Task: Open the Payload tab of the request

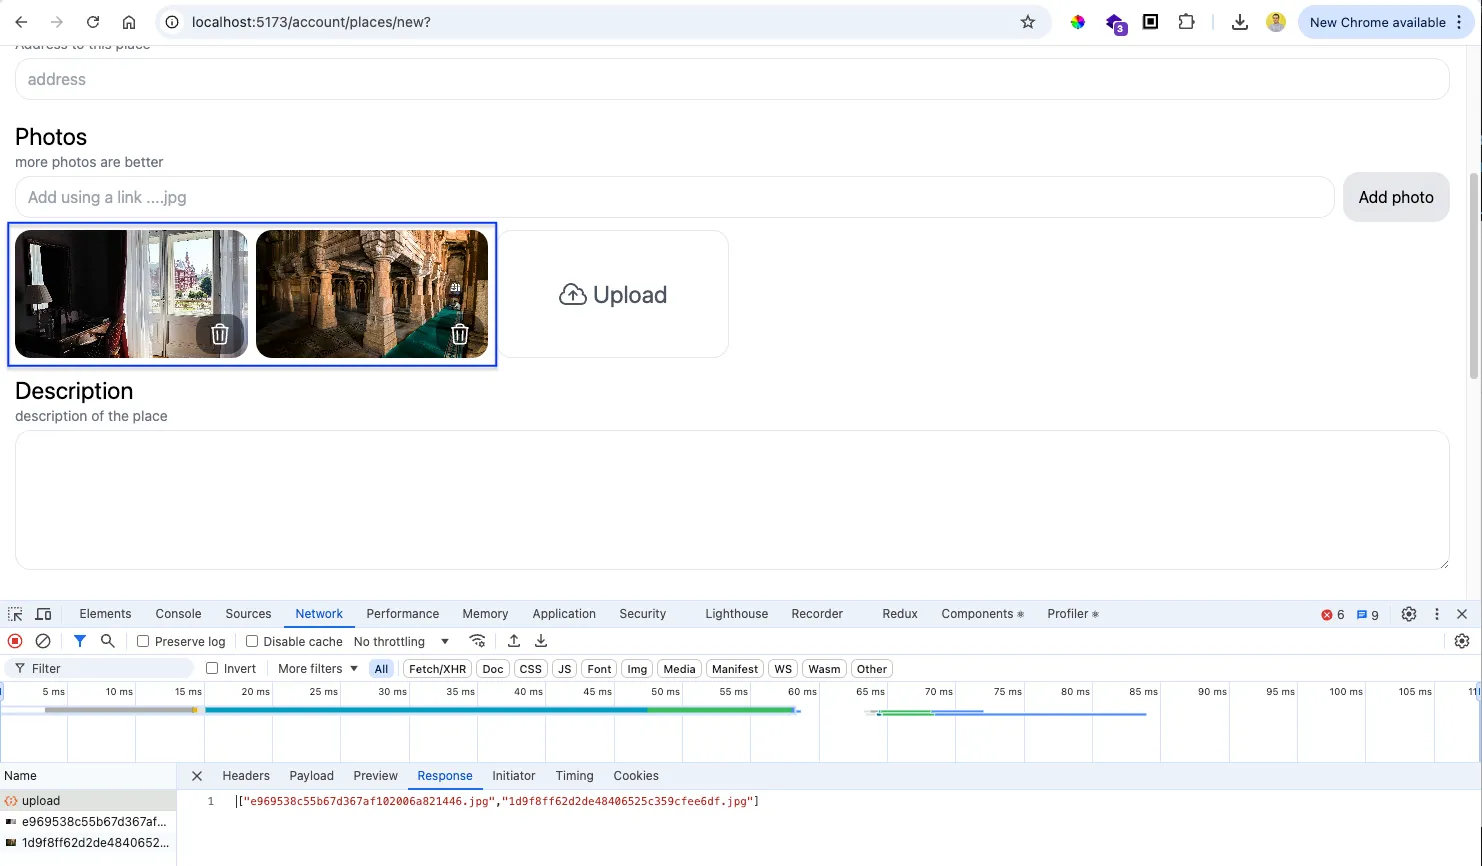Action: coord(311,776)
